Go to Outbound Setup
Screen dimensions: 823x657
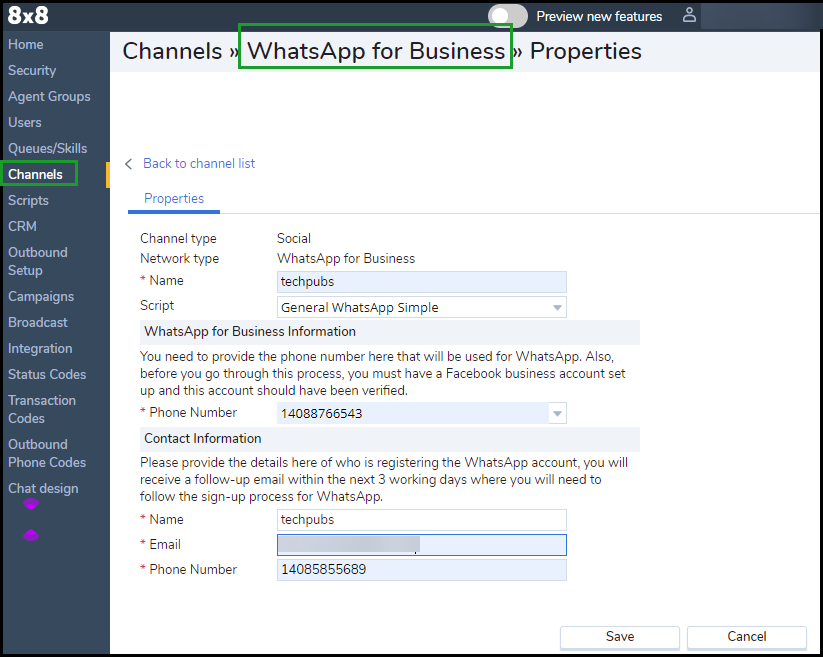click(x=37, y=261)
